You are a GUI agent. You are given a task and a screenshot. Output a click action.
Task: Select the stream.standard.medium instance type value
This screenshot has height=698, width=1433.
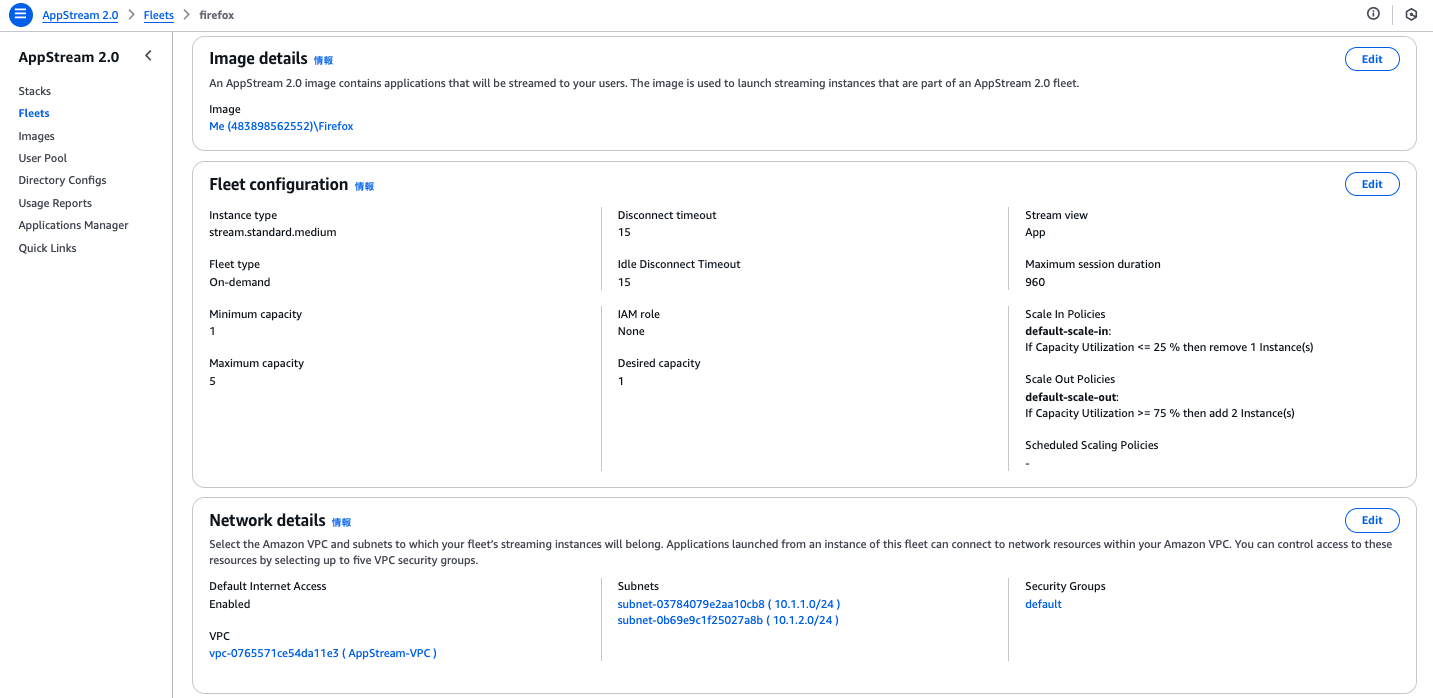[273, 232]
